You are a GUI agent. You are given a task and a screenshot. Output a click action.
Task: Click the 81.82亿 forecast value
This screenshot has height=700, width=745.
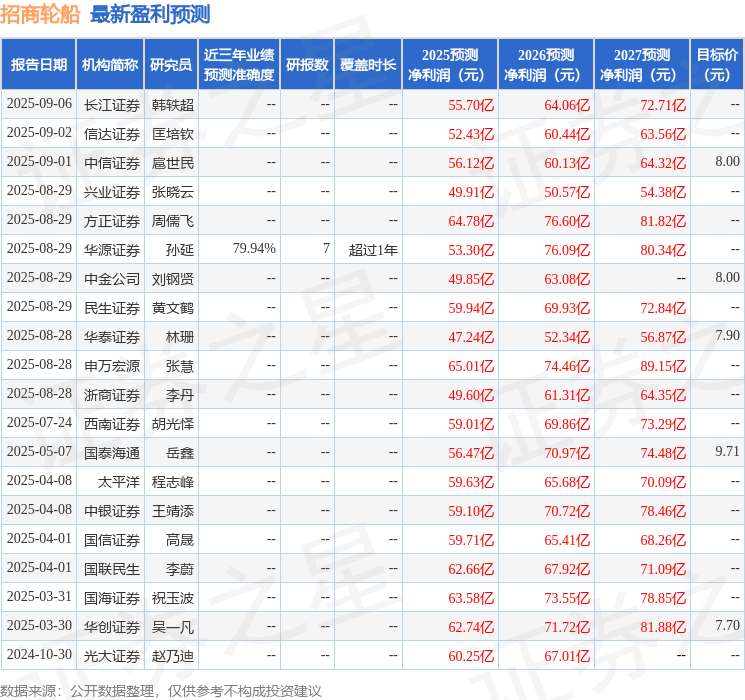coord(663,221)
